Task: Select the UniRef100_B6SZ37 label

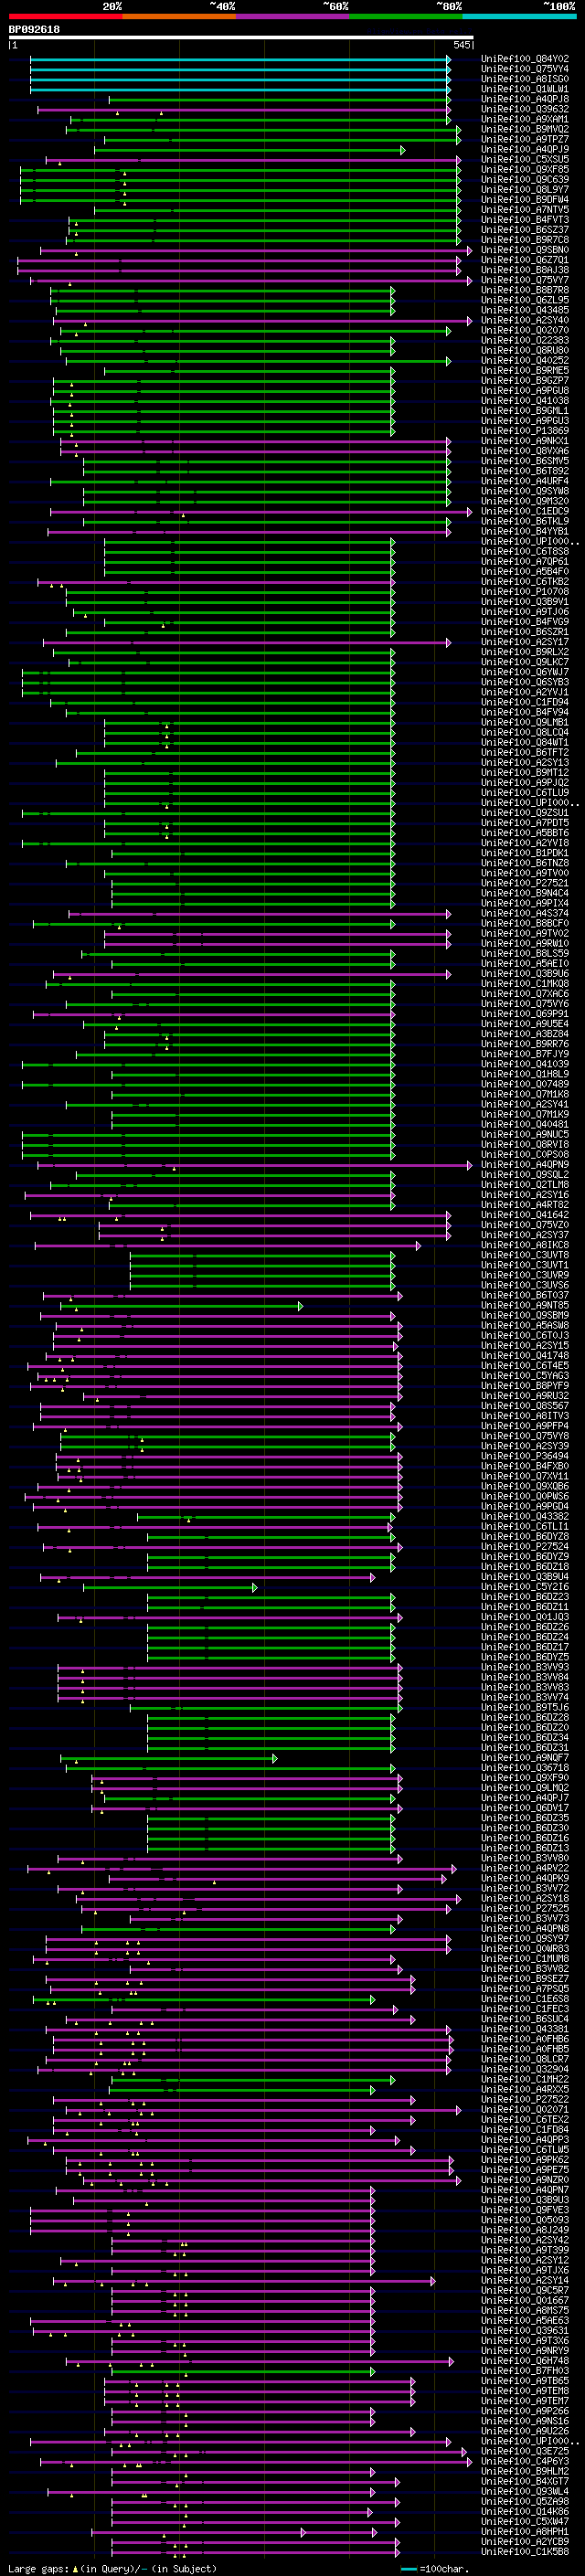Action: (x=525, y=230)
